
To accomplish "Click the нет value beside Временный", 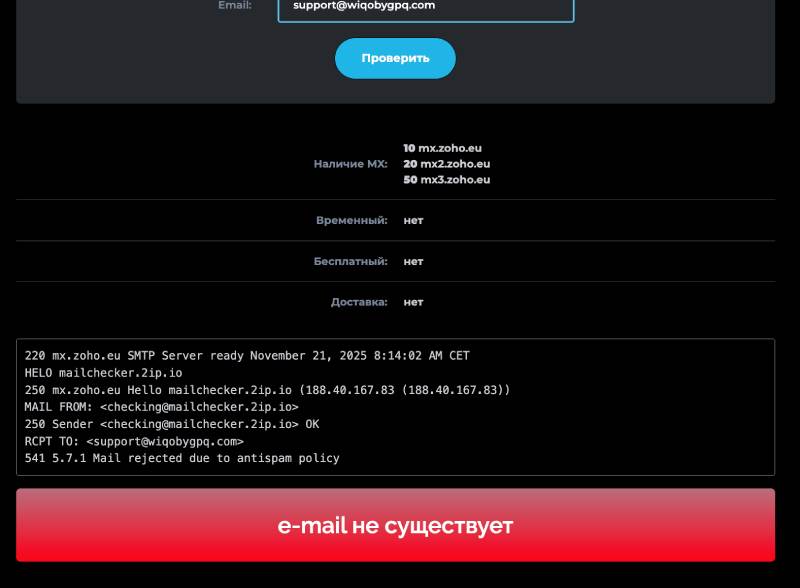I will 413,220.
